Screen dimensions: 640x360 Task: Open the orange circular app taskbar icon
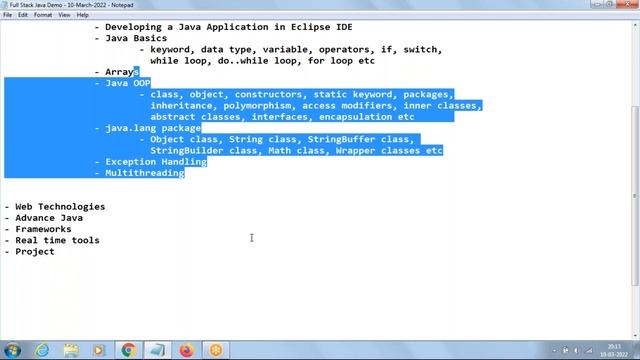click(216, 350)
